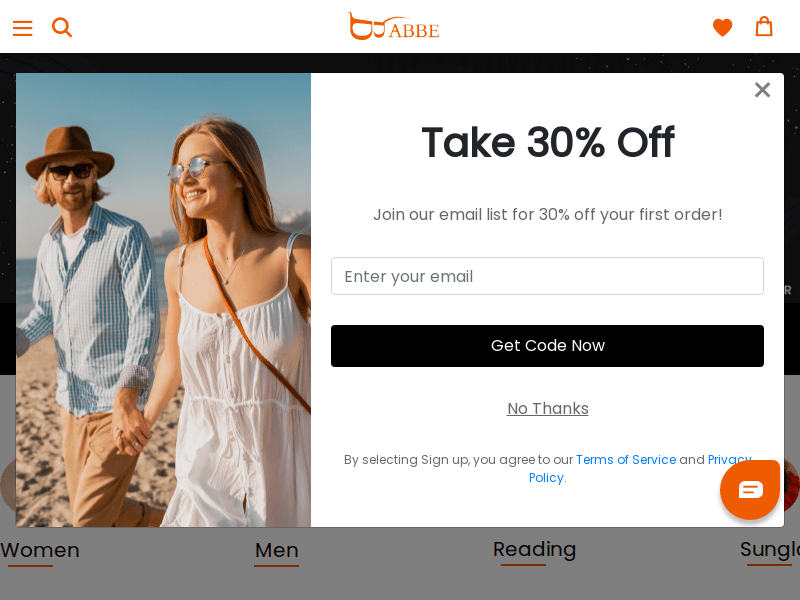Select the Women category
Image resolution: width=800 pixels, height=600 pixels.
pos(40,551)
